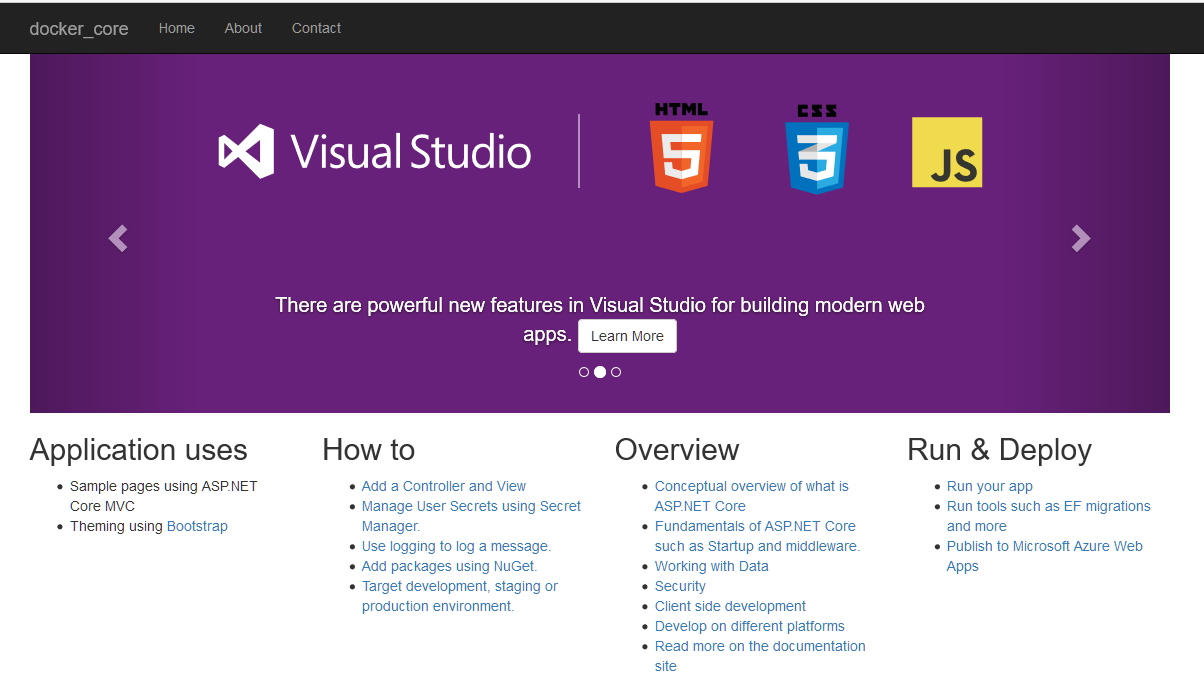Open 'Fundamentals of ASP.NET Core' link
Screen dimensions: 1204x679
tap(757, 536)
